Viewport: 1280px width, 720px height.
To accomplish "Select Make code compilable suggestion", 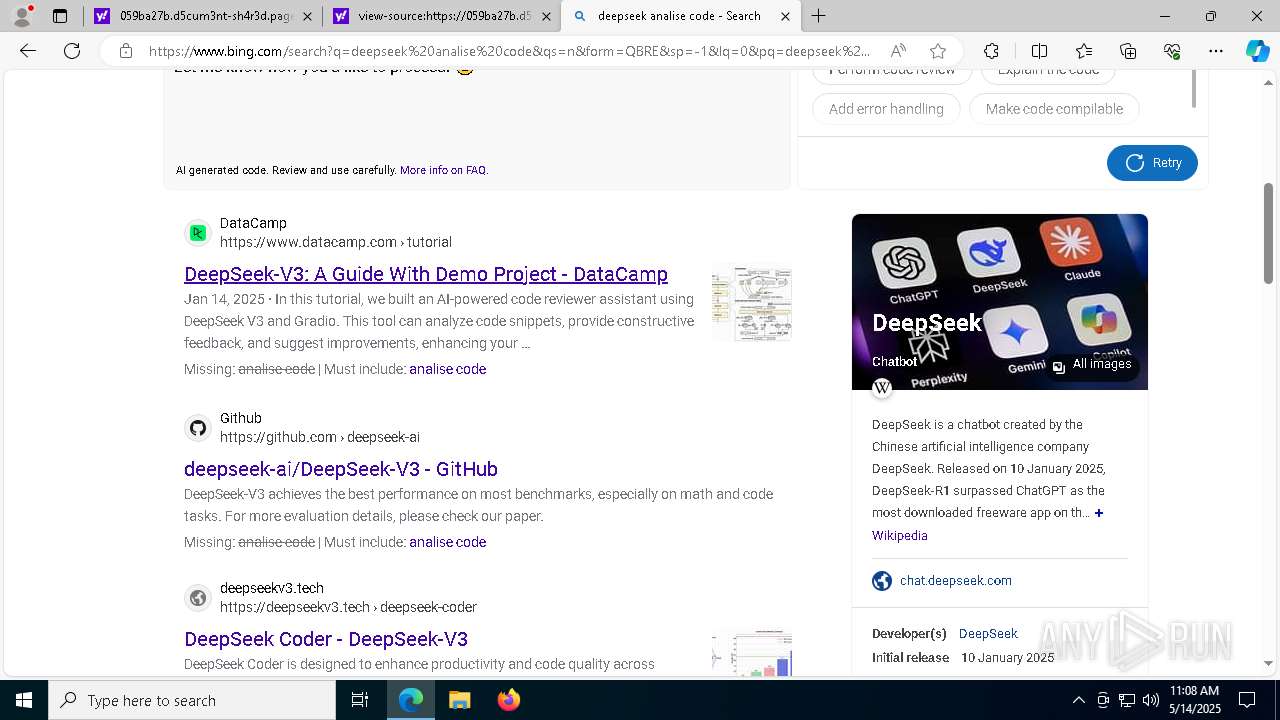I will pos(1054,109).
